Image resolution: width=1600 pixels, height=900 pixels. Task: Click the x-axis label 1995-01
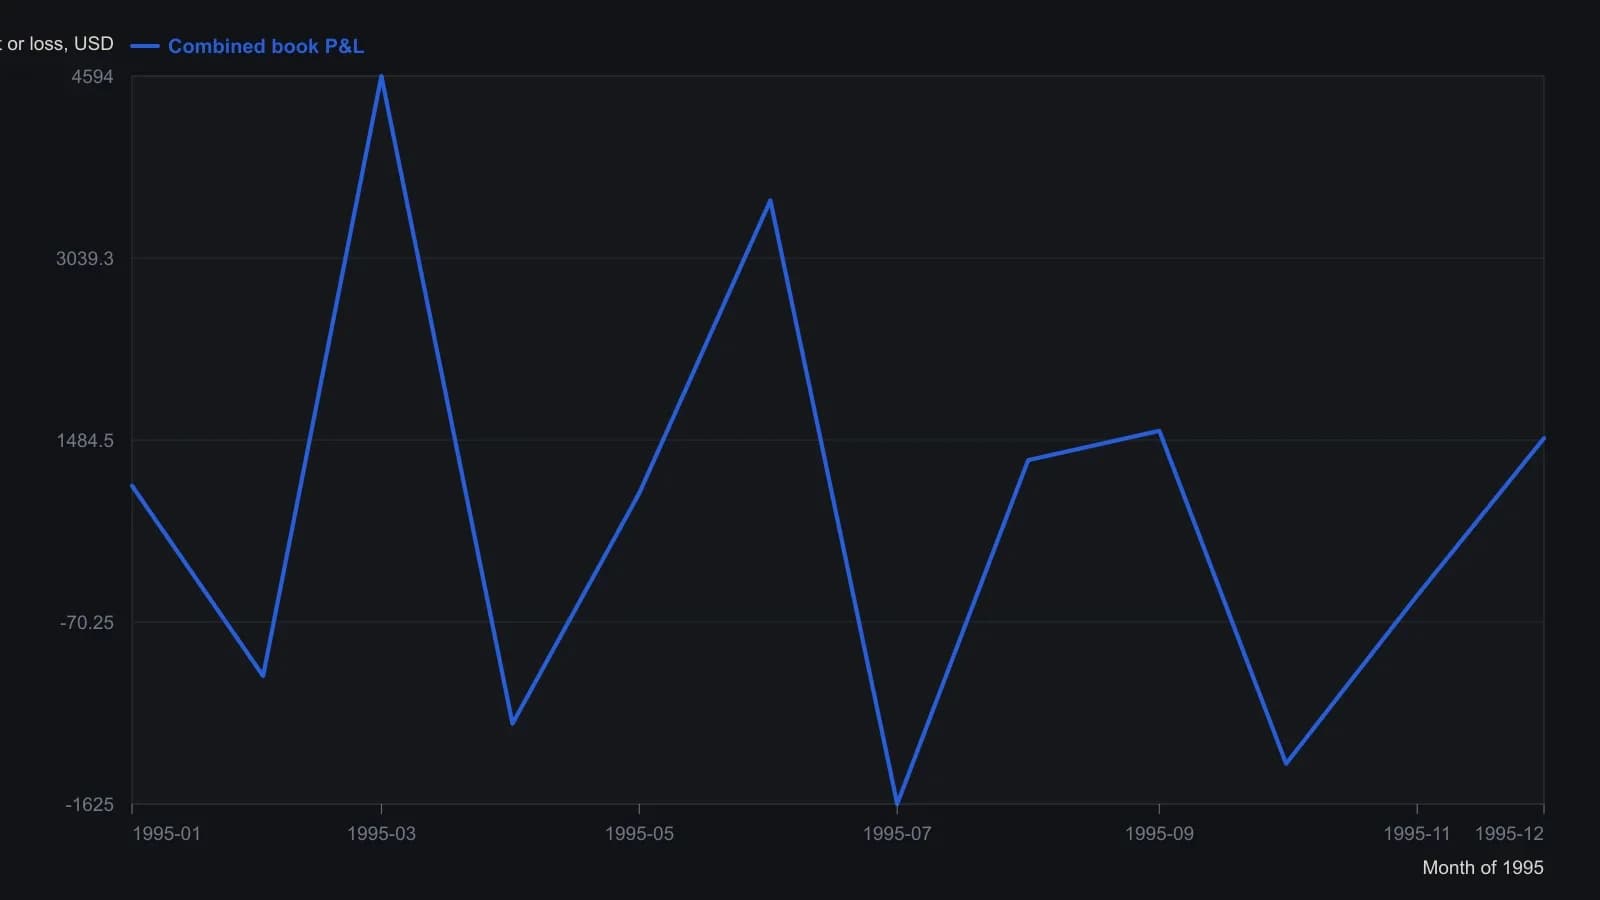tap(166, 834)
